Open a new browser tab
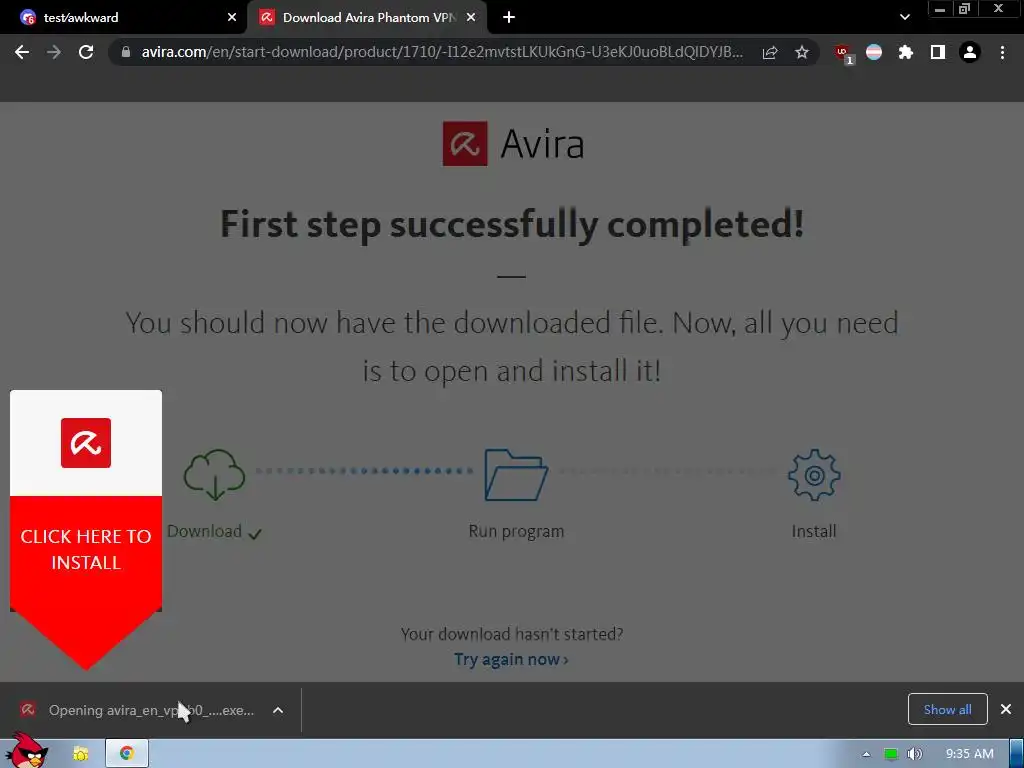This screenshot has width=1024, height=768. click(509, 18)
